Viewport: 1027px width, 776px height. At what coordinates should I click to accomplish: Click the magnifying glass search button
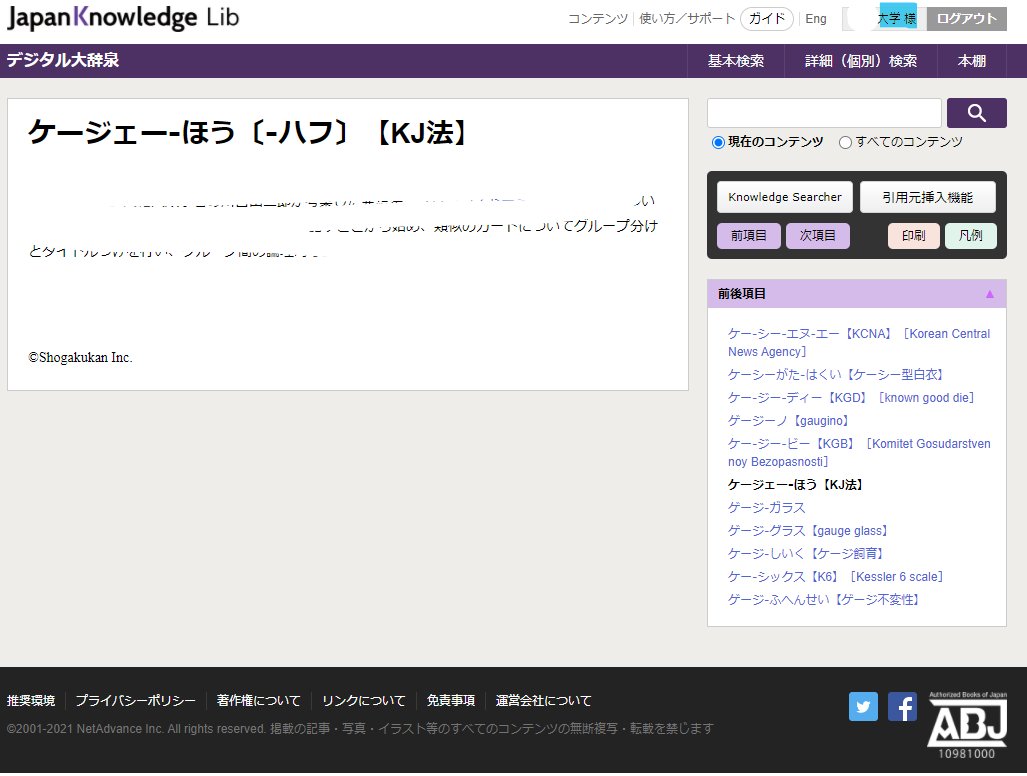(x=976, y=113)
